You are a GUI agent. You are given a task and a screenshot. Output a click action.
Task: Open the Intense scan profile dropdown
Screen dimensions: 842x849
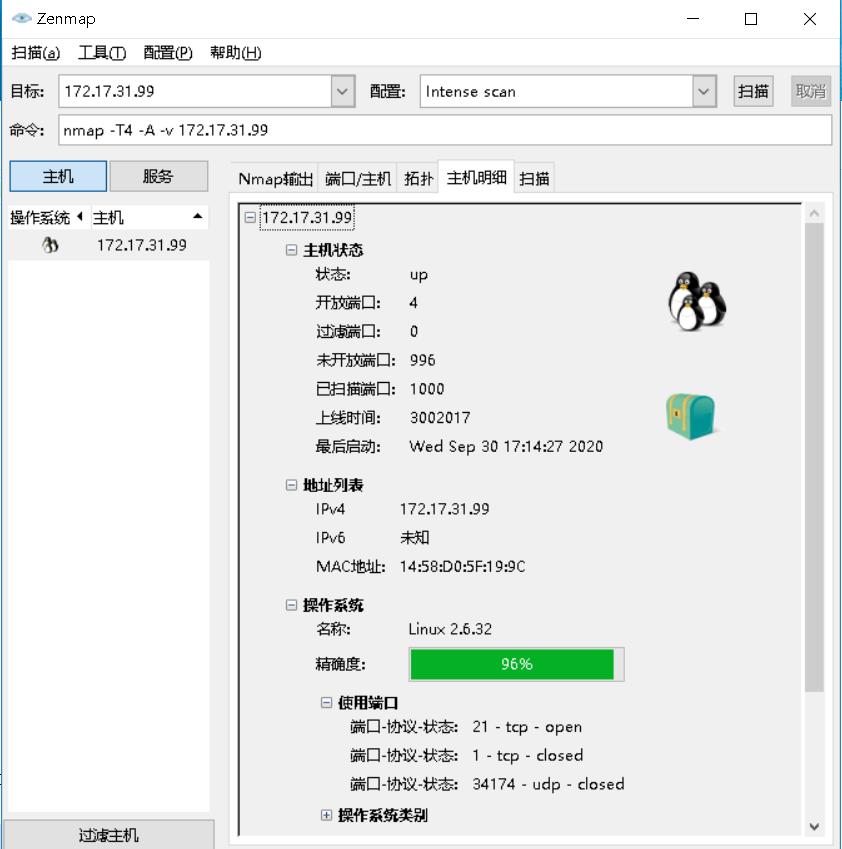(703, 91)
